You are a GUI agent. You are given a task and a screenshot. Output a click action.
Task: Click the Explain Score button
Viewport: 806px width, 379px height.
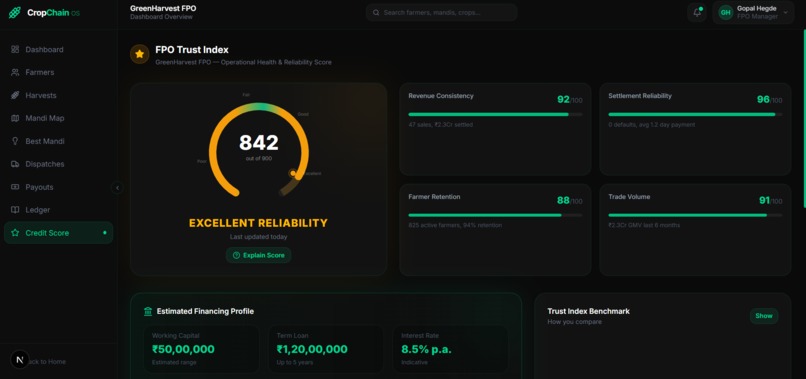pyautogui.click(x=259, y=255)
